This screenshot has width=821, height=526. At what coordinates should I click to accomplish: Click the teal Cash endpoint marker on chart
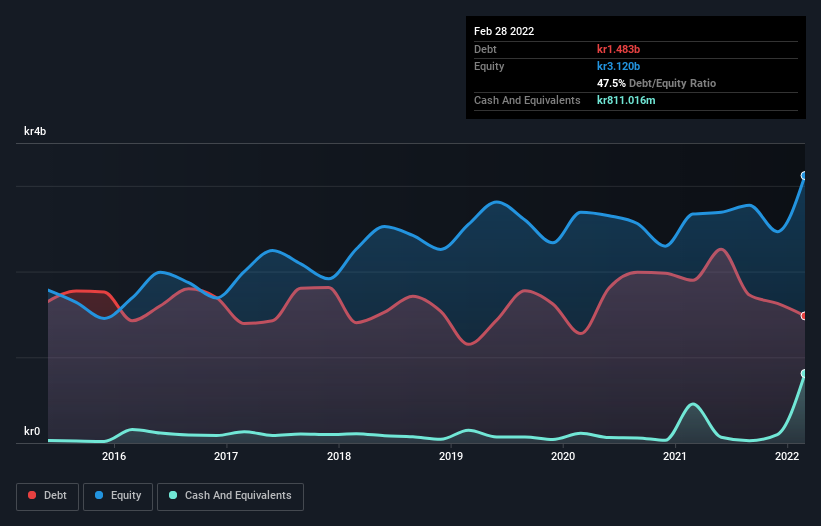click(x=804, y=374)
